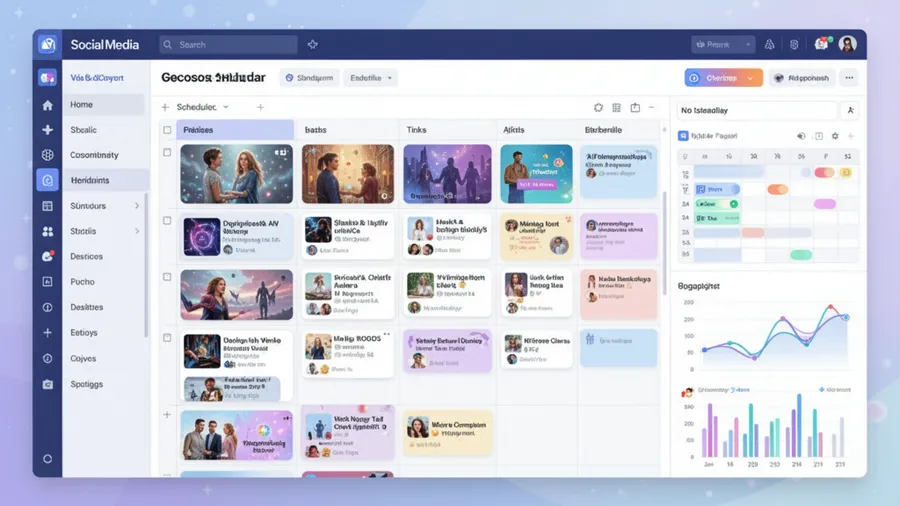Open the Praiices column tab
This screenshot has height=506, width=900.
pos(235,130)
